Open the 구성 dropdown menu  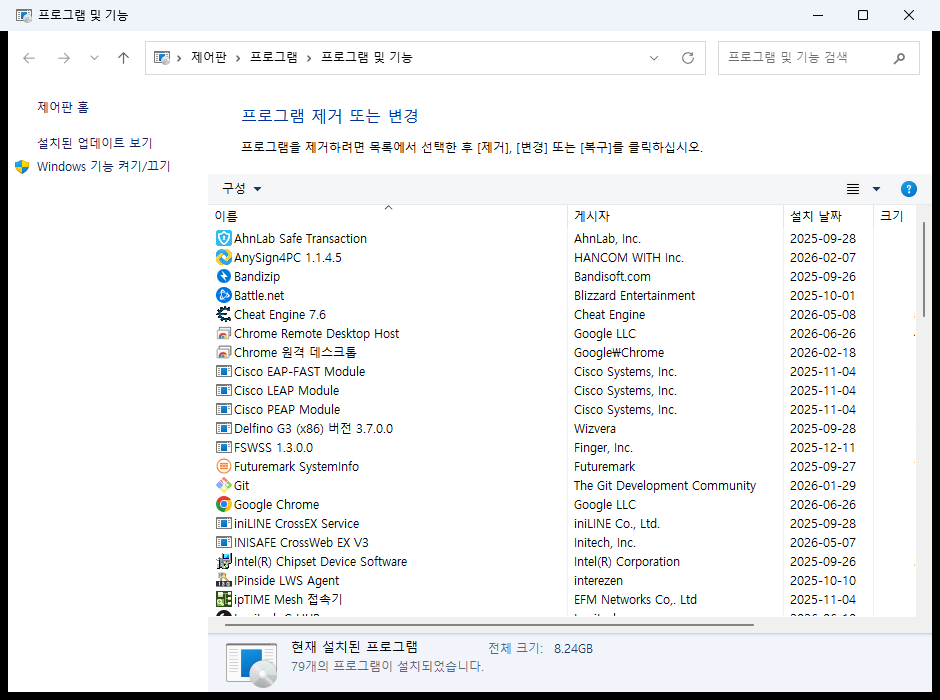pyautogui.click(x=242, y=189)
